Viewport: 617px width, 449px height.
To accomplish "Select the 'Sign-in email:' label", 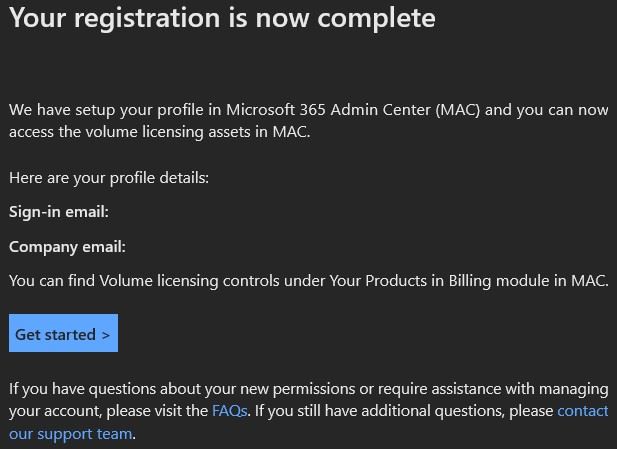I will pyautogui.click(x=58, y=212).
